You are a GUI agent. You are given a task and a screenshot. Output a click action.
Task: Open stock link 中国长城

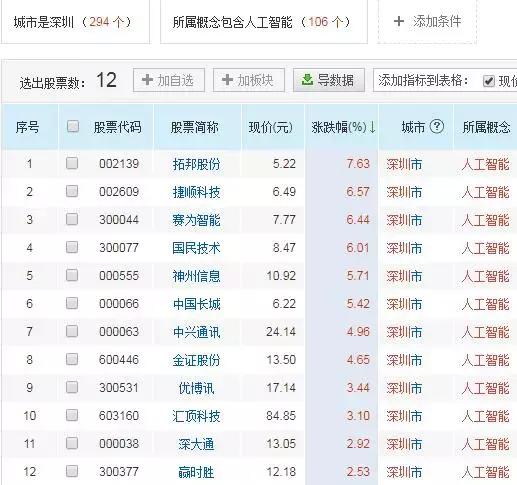coord(196,304)
